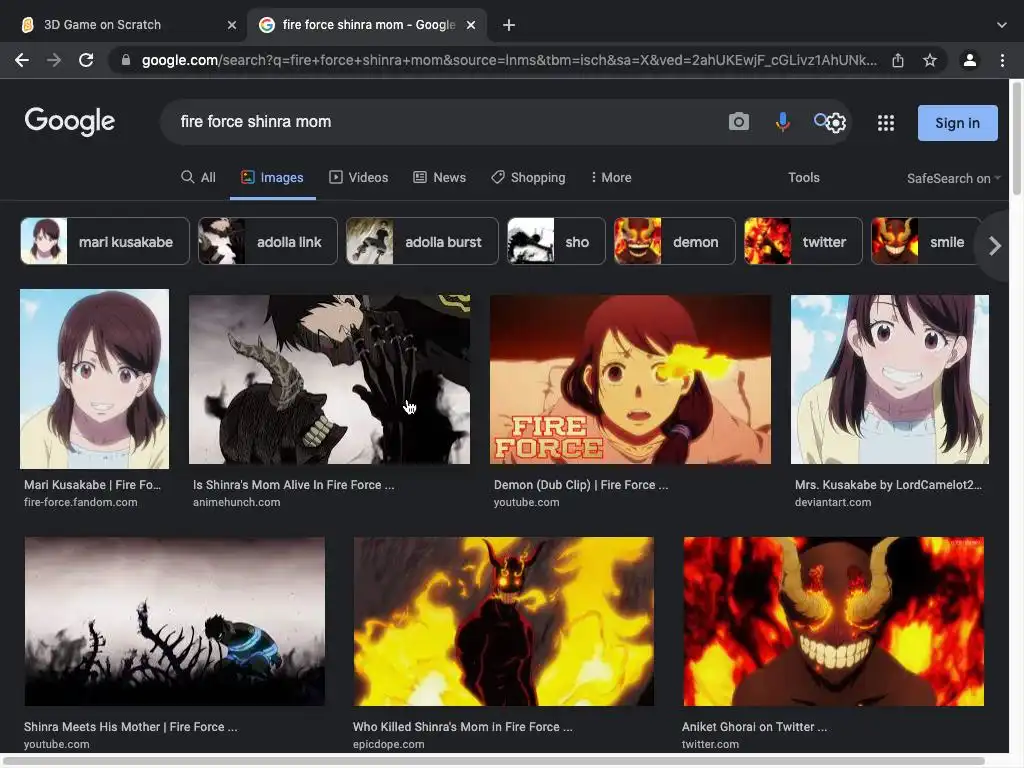Open the Shinra Meets His Mother thumbnail

[x=175, y=621]
